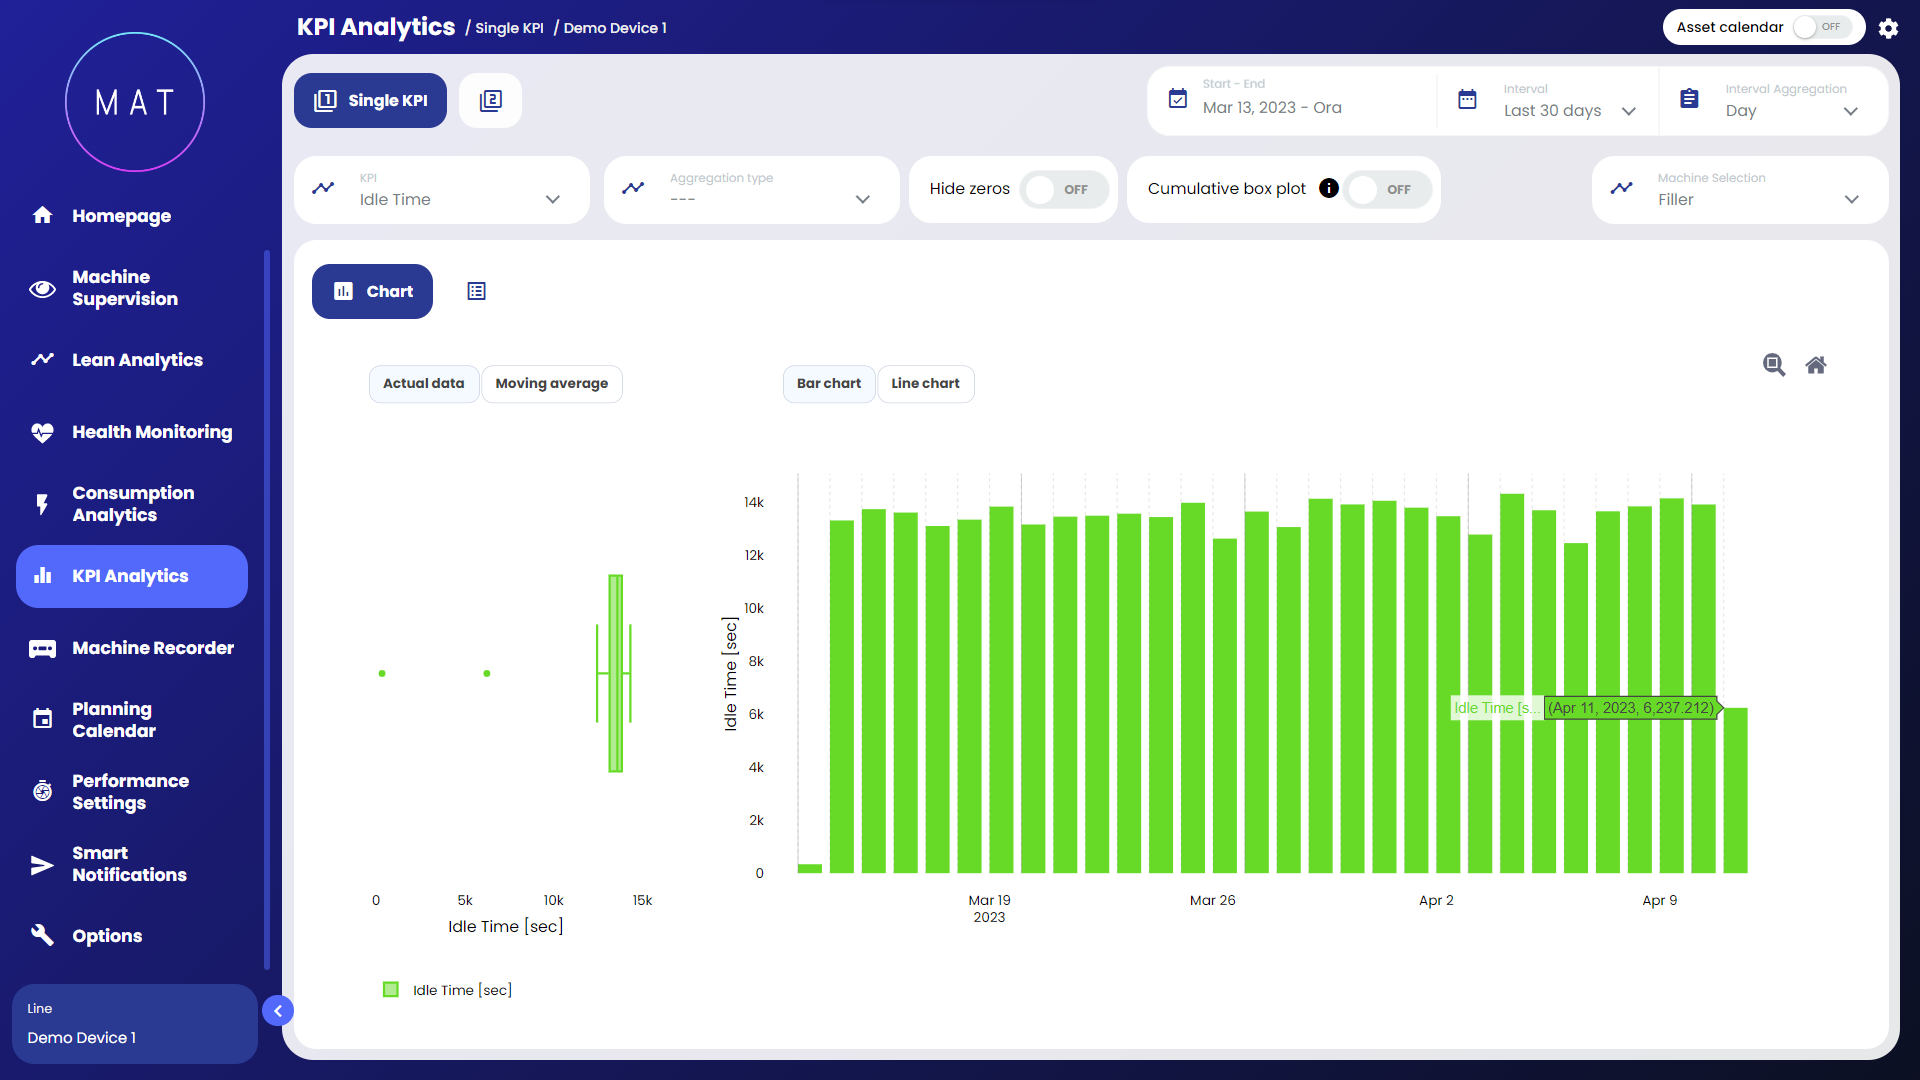Open settings gear icon
The width and height of the screenshot is (1920, 1080).
click(x=1888, y=28)
